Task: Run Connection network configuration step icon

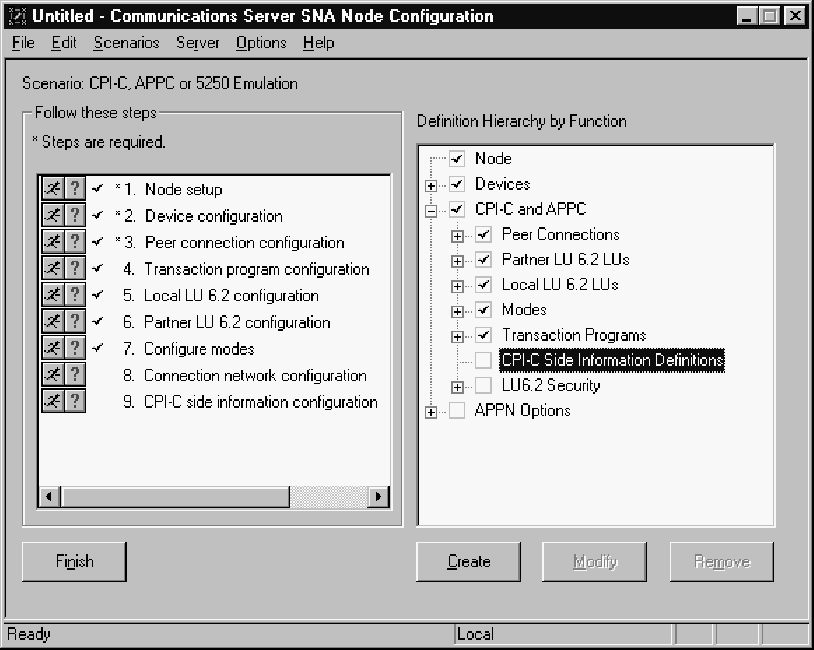Action: 53,374
